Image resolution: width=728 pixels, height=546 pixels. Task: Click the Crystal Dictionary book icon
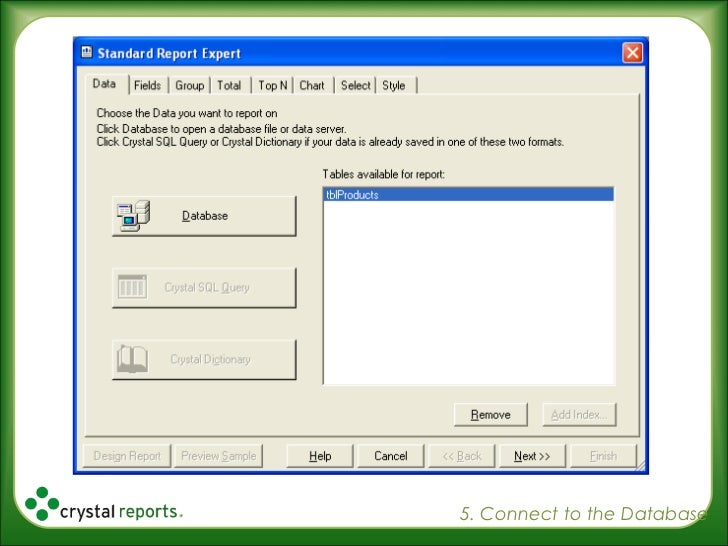(132, 359)
